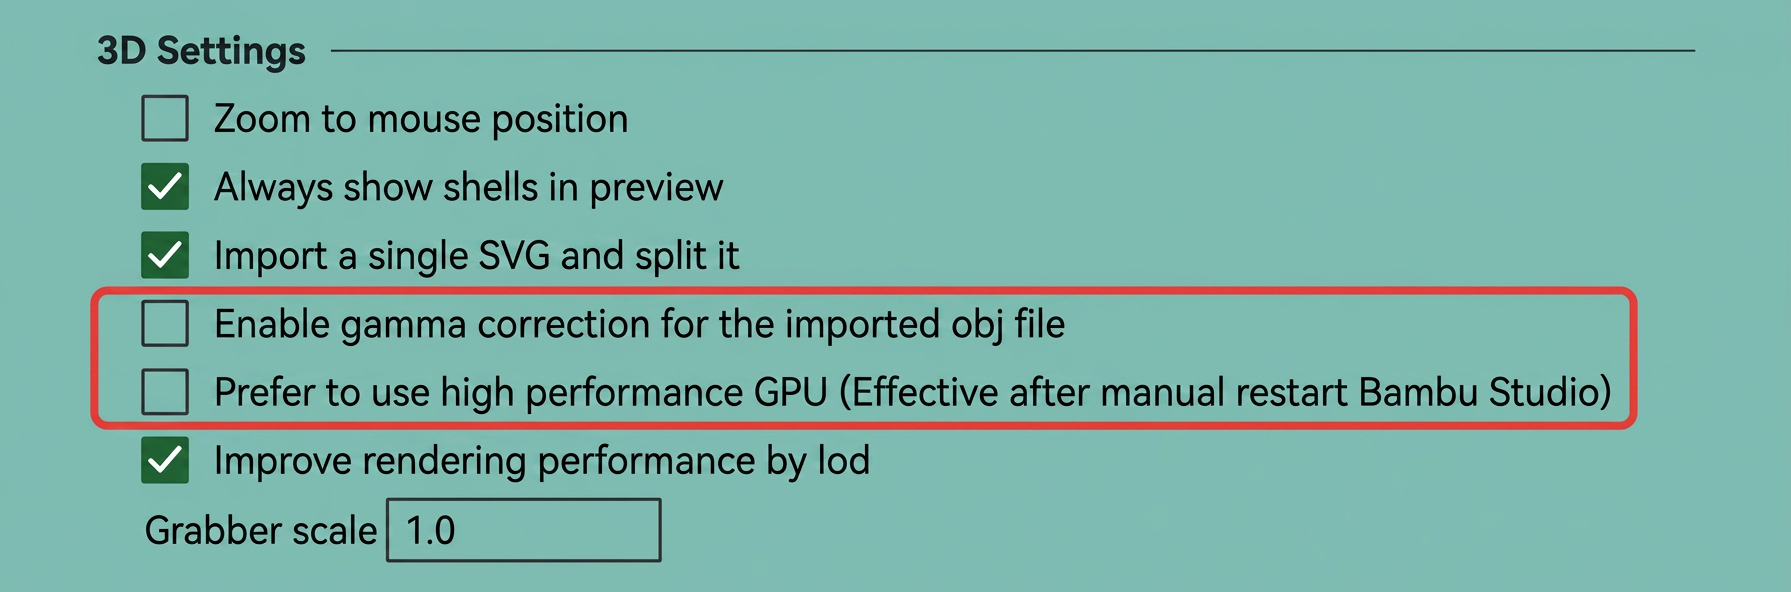Check the high performance GPU box
This screenshot has height=592, width=1791.
165,391
